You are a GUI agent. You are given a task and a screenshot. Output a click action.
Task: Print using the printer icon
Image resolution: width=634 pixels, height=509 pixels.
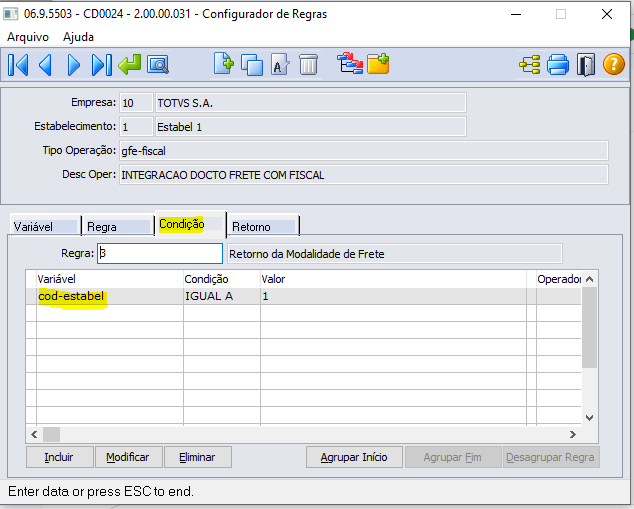558,65
